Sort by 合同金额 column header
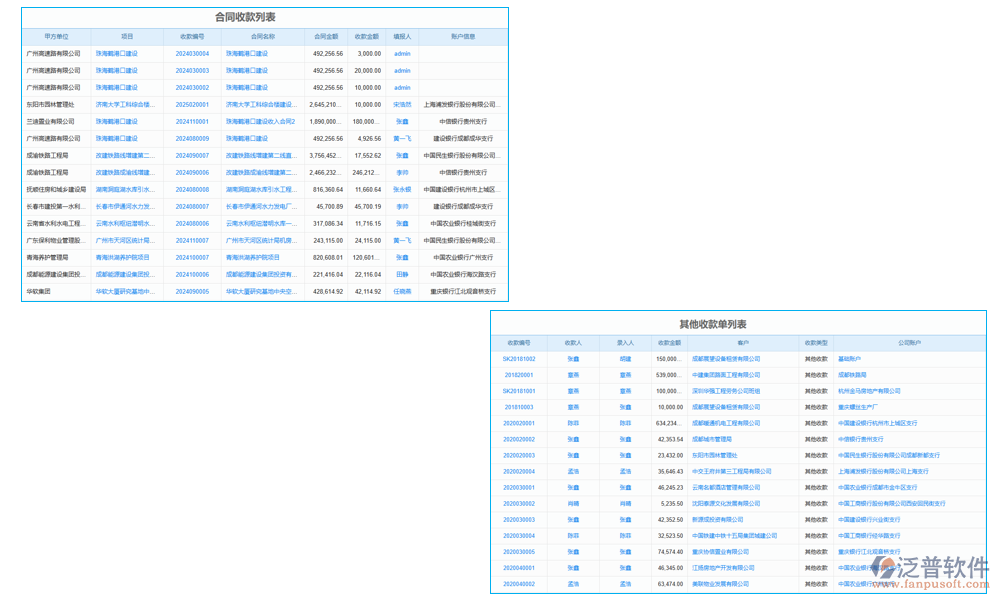Screen dimensions: 1000x600 click(327, 36)
